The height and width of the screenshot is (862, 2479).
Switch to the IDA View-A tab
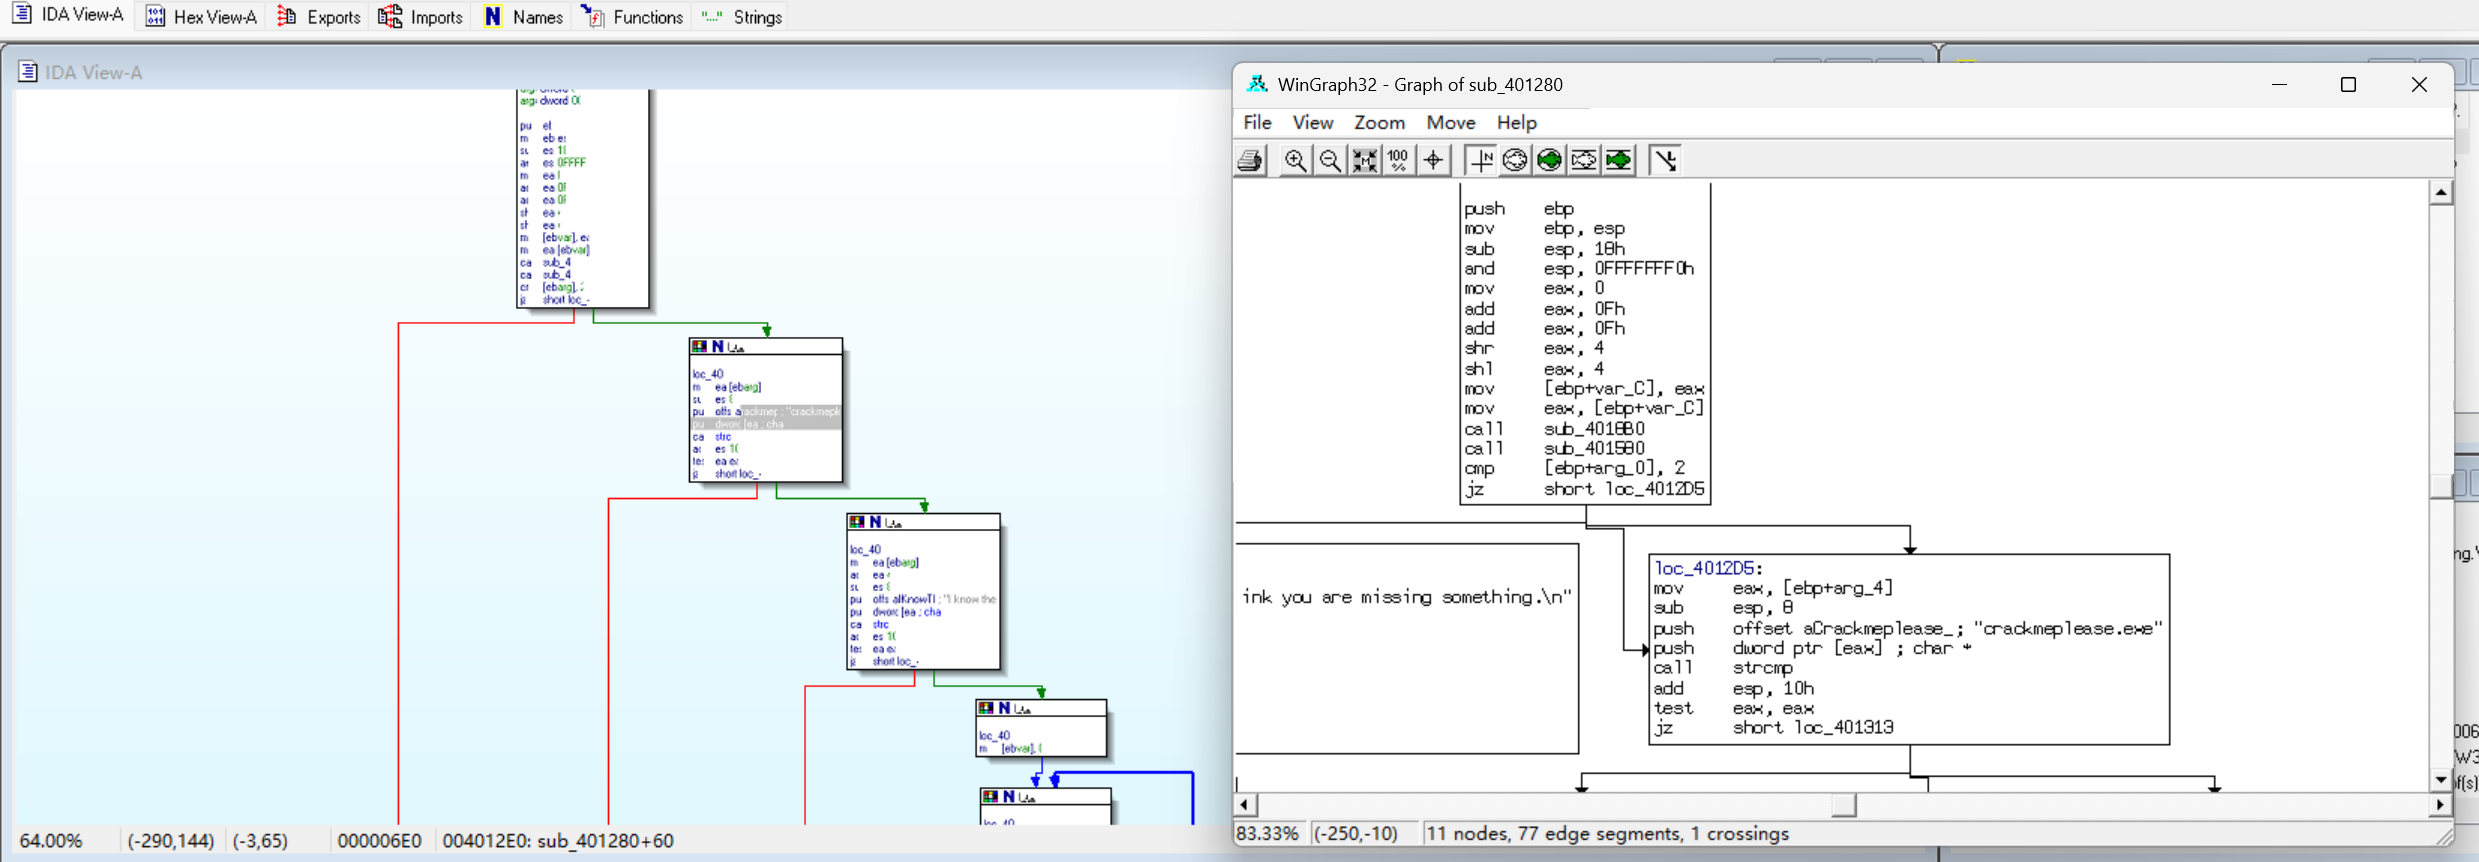coord(68,15)
